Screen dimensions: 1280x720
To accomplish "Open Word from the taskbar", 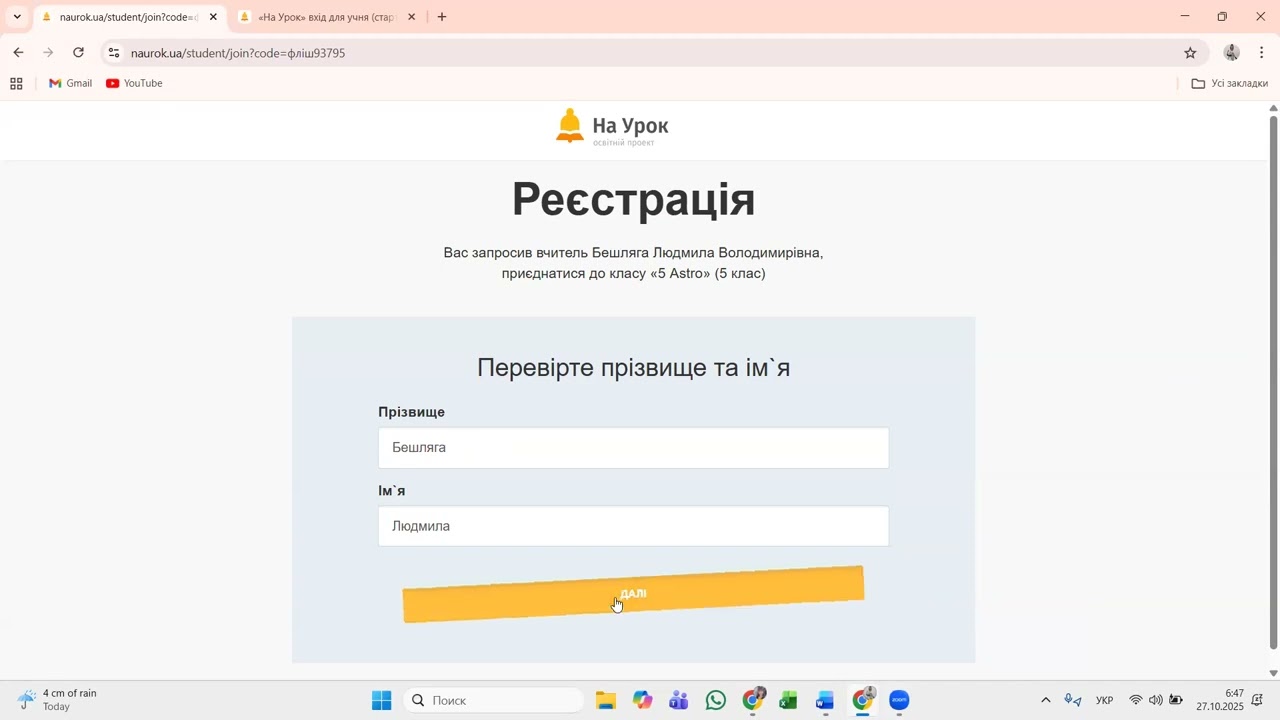I will tap(826, 701).
